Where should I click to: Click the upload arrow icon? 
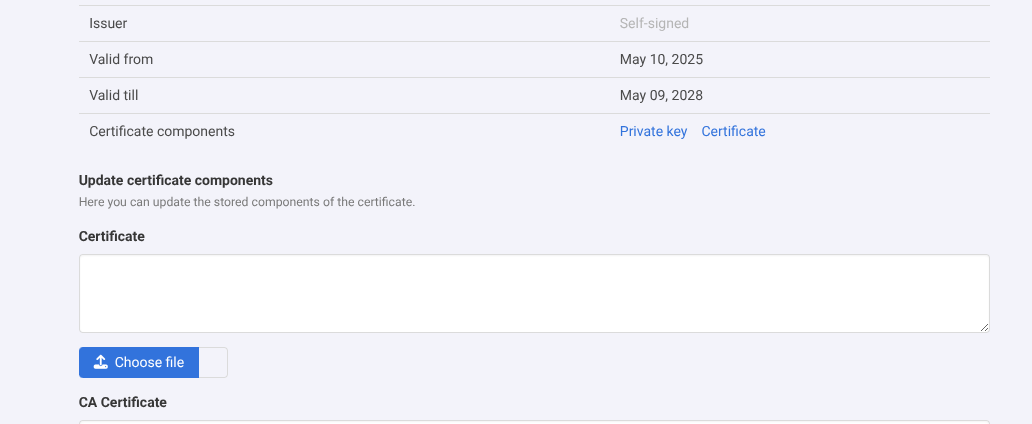[x=101, y=363]
